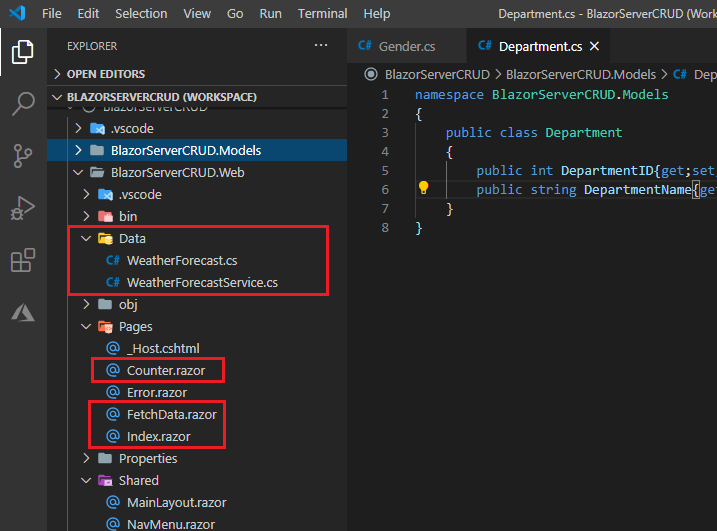The height and width of the screenshot is (531, 717).
Task: Open the Azure view in activity bar
Action: pos(22,313)
